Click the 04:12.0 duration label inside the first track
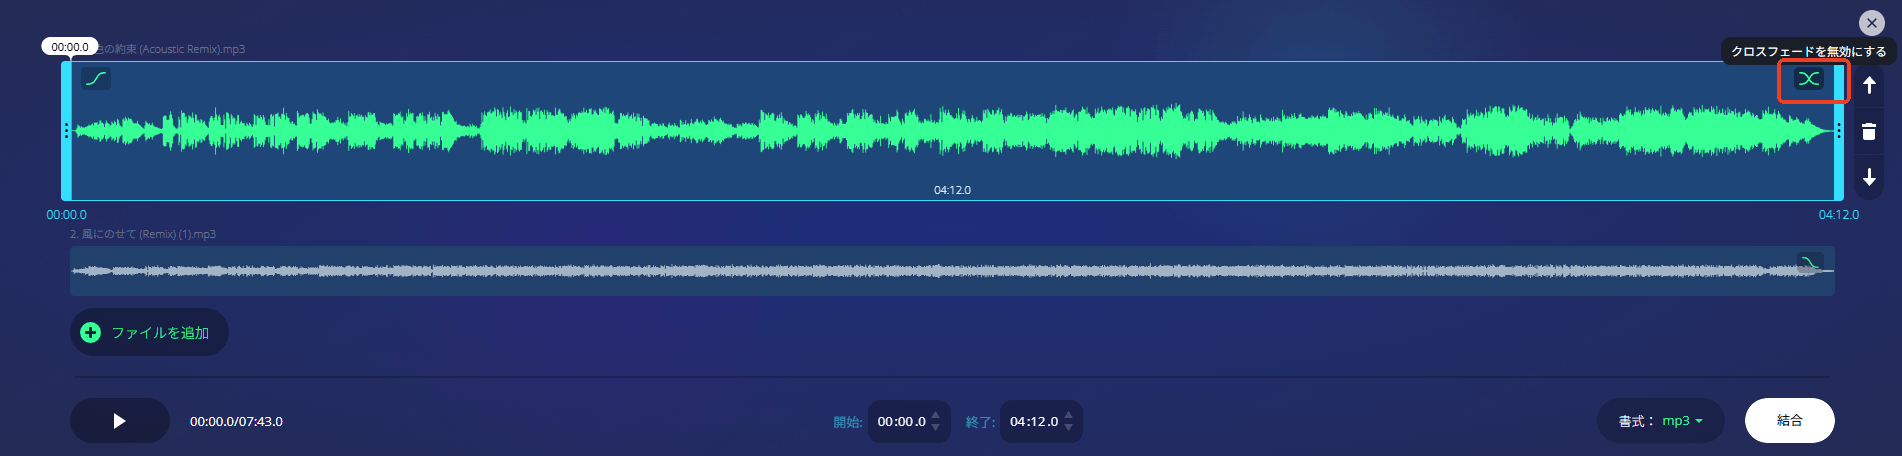This screenshot has height=456, width=1902. click(x=952, y=190)
